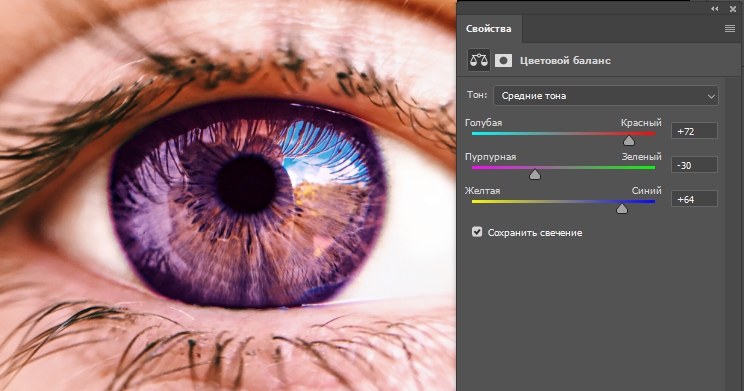The height and width of the screenshot is (391, 744).
Task: Close the Свойства panel
Action: point(733,9)
